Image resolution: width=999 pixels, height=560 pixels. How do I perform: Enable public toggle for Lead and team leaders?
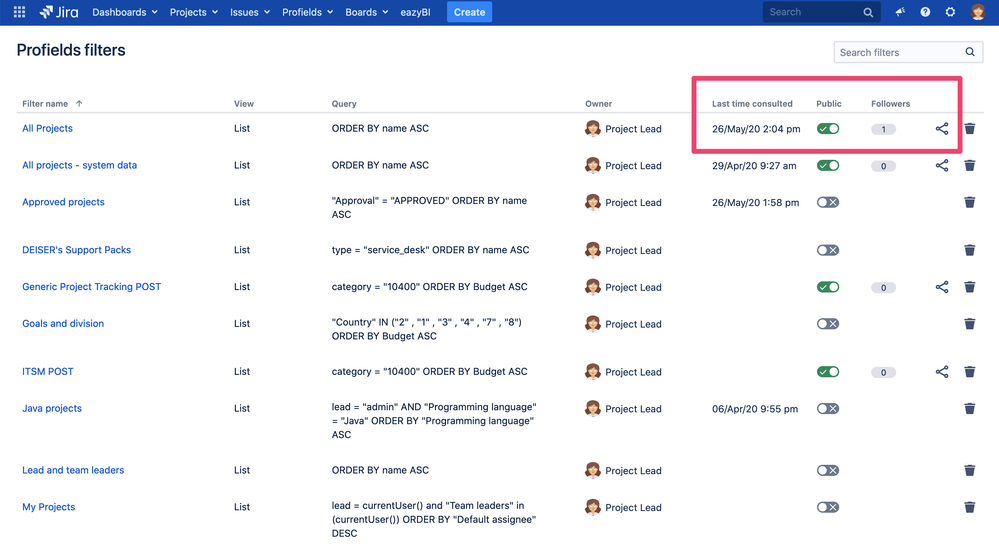[828, 471]
